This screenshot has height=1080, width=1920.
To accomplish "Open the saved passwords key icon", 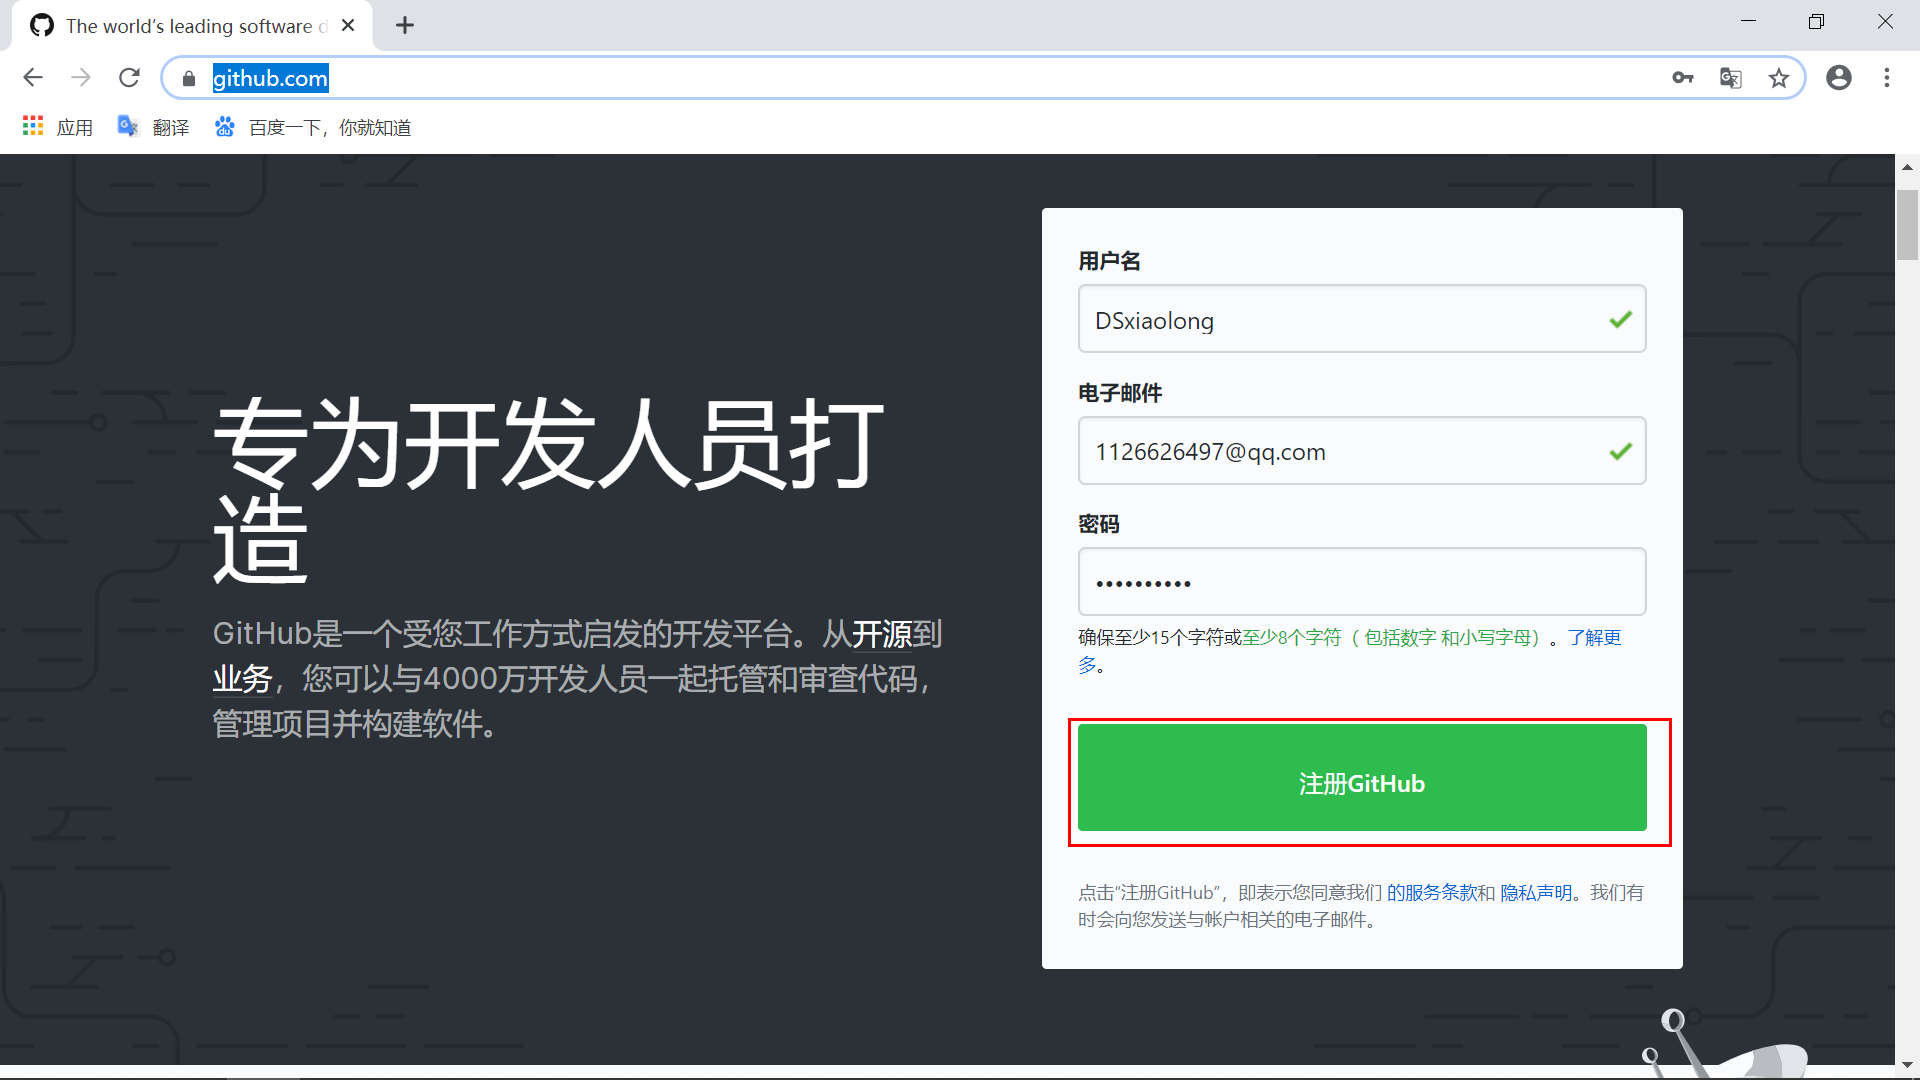I will coord(1683,78).
